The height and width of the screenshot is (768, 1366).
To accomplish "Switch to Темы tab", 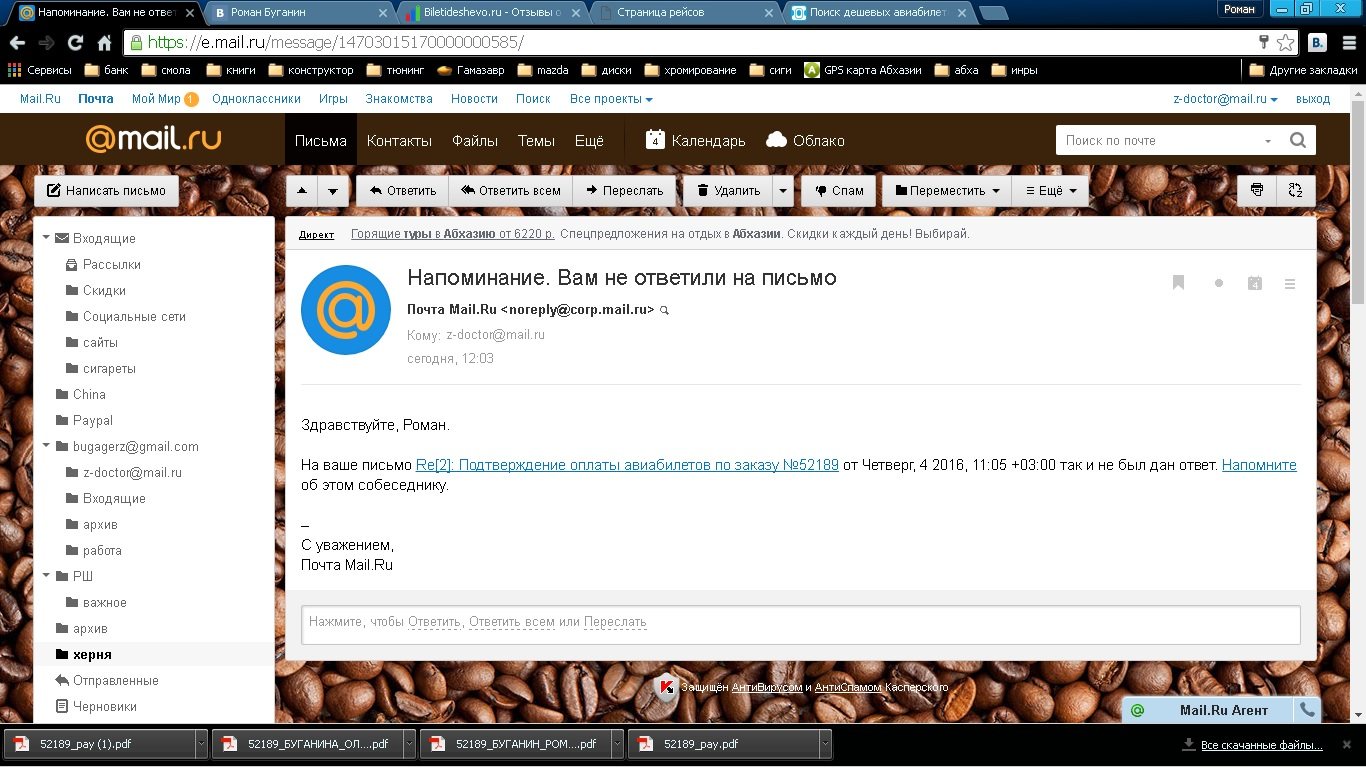I will (536, 140).
